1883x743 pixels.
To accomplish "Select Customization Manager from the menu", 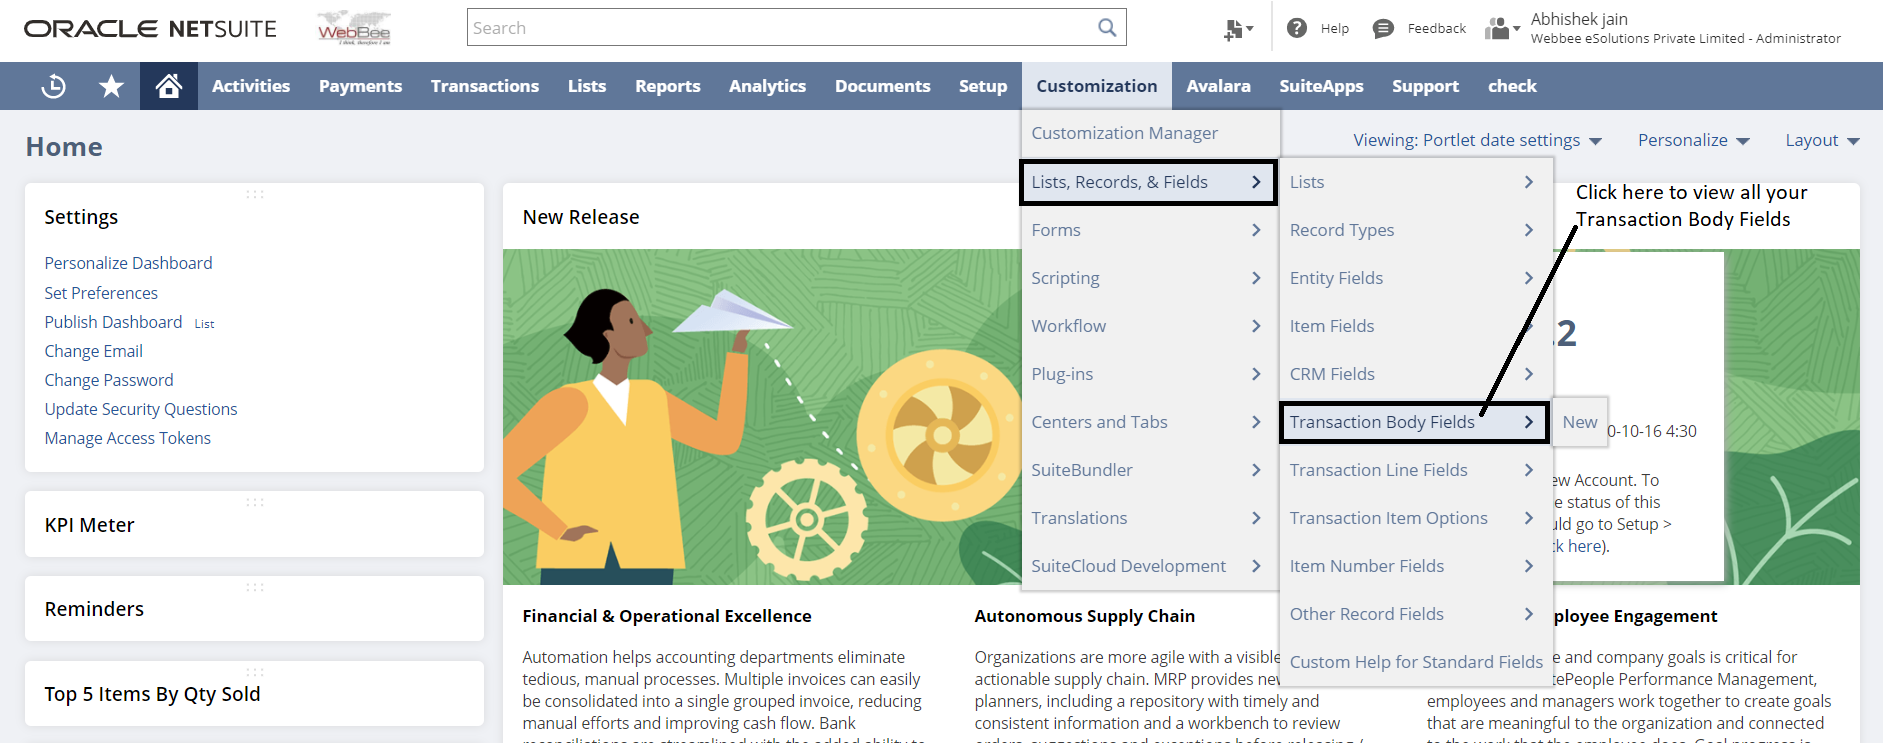I will 1150,133.
